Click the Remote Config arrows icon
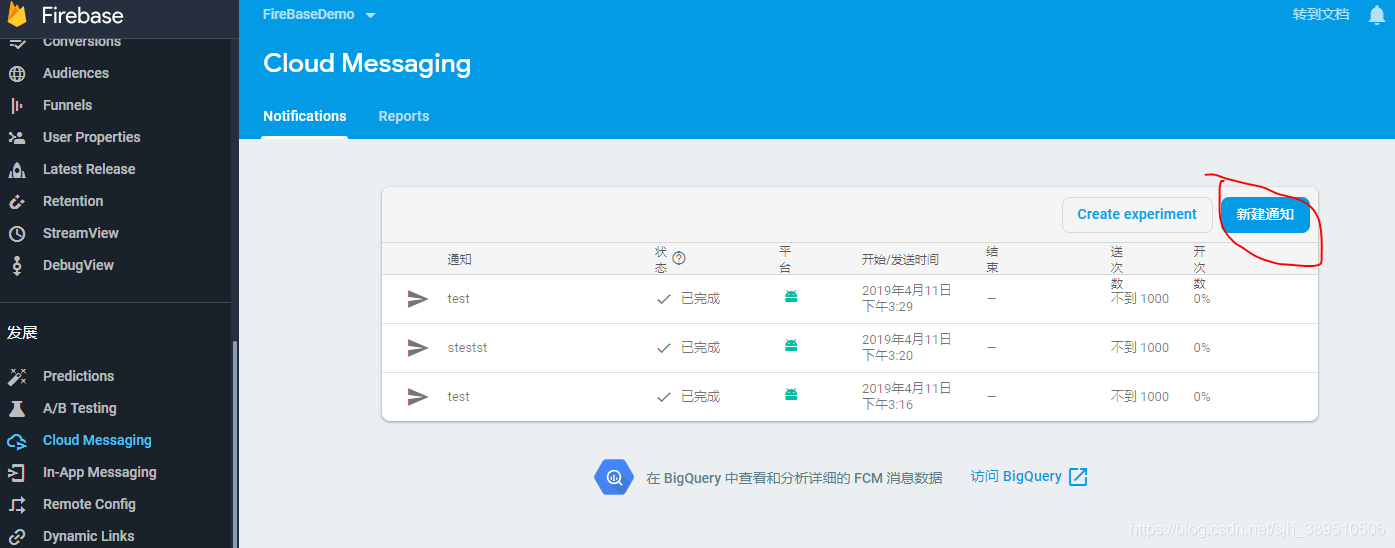1395x548 pixels. coord(17,504)
